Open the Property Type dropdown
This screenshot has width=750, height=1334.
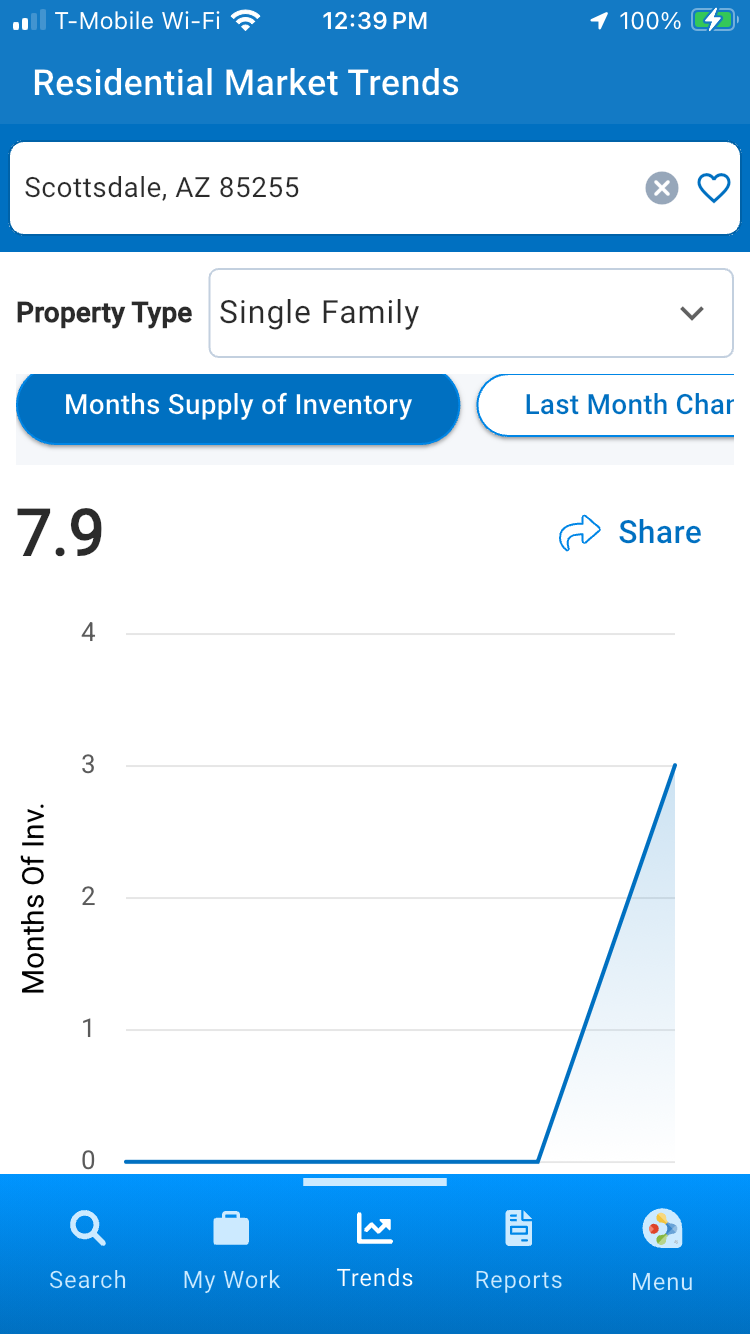tap(470, 313)
